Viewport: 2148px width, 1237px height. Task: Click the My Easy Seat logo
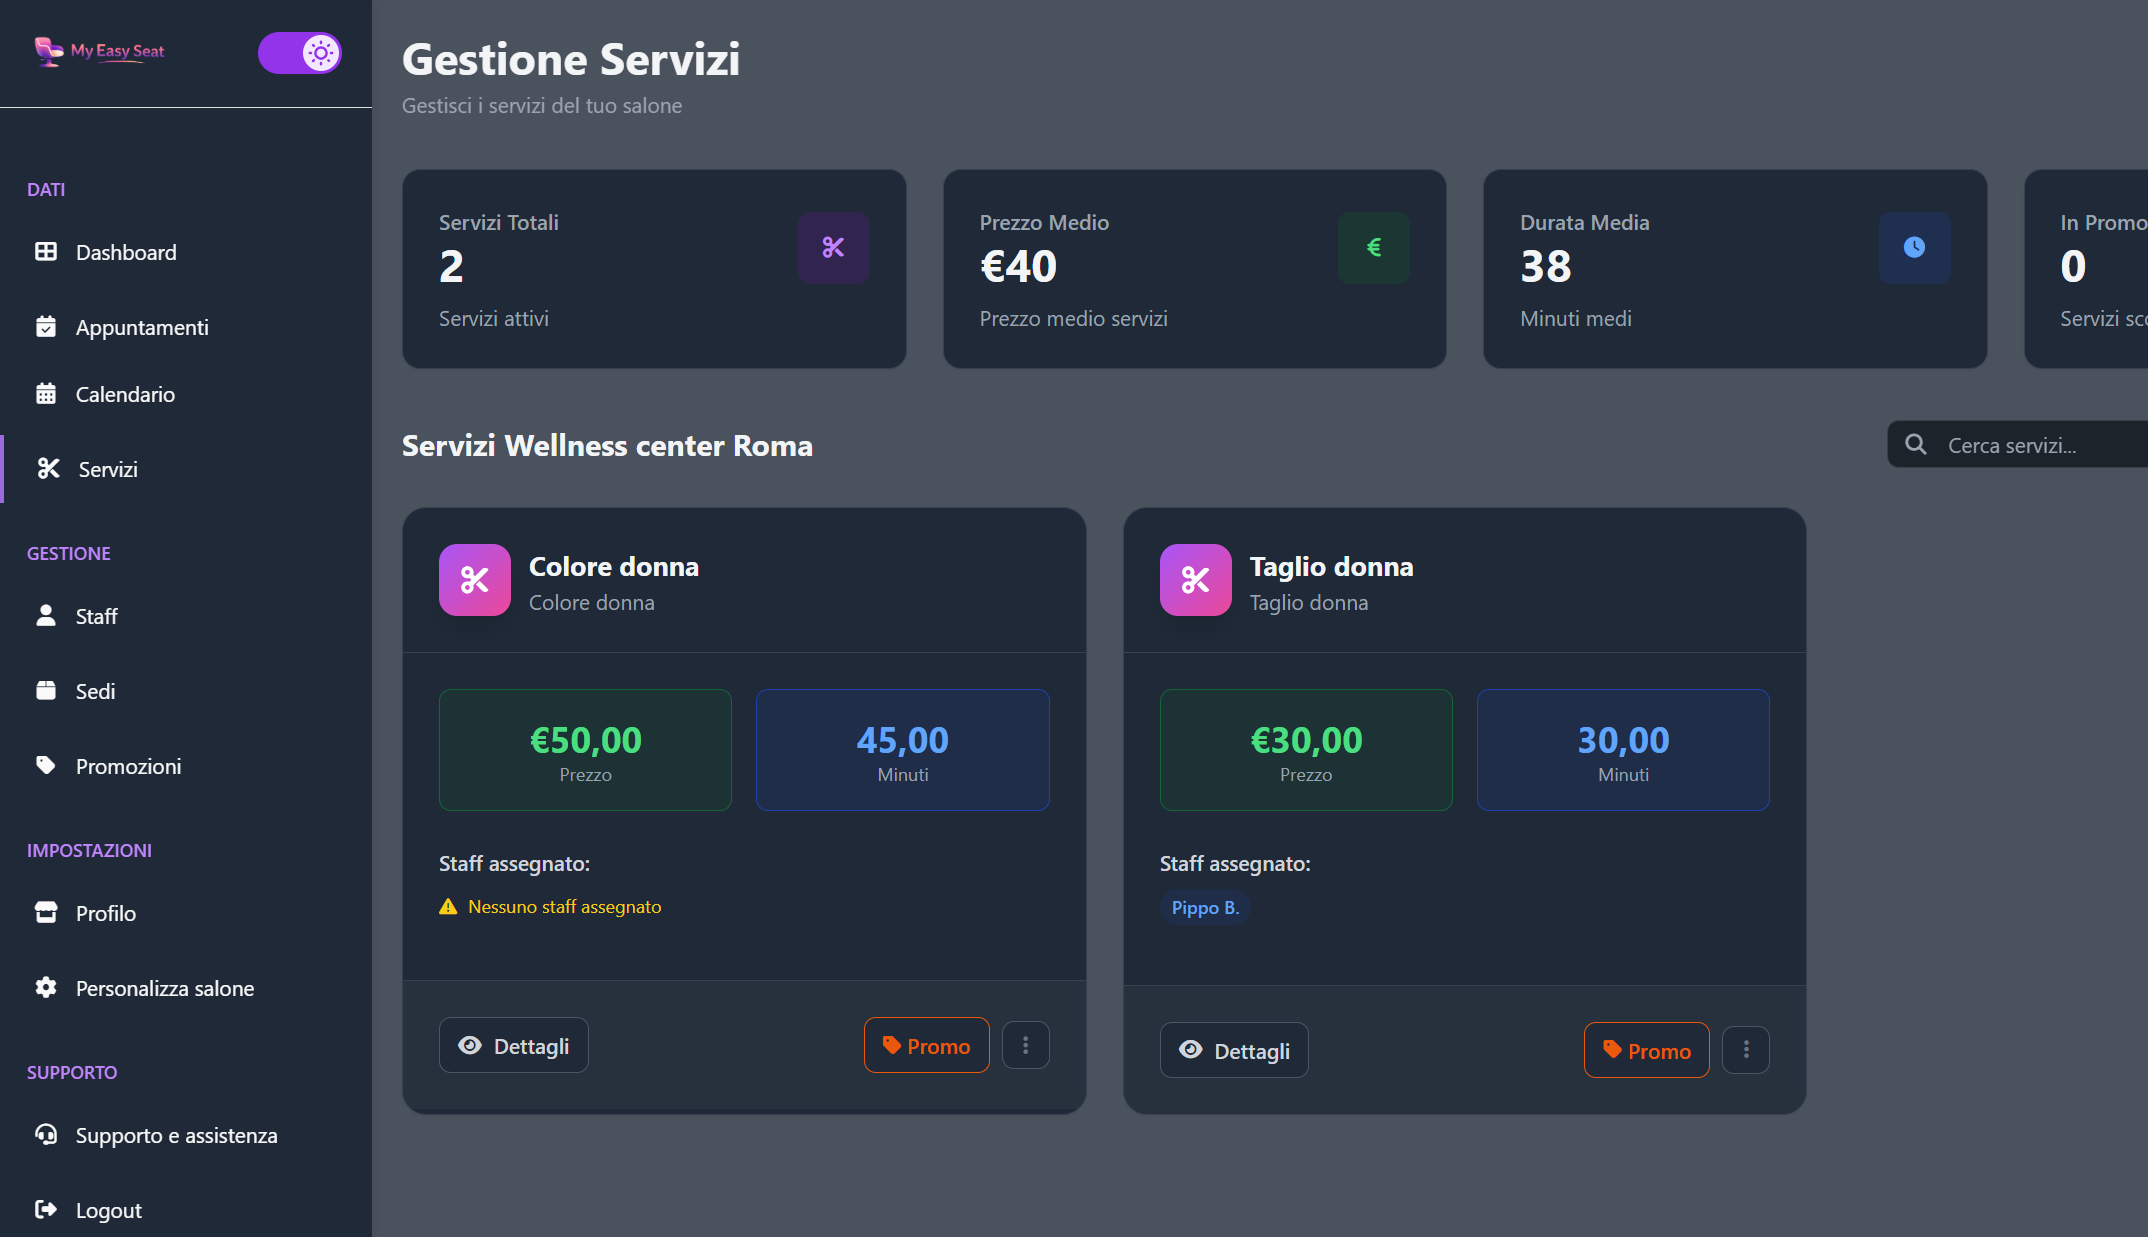(x=99, y=51)
